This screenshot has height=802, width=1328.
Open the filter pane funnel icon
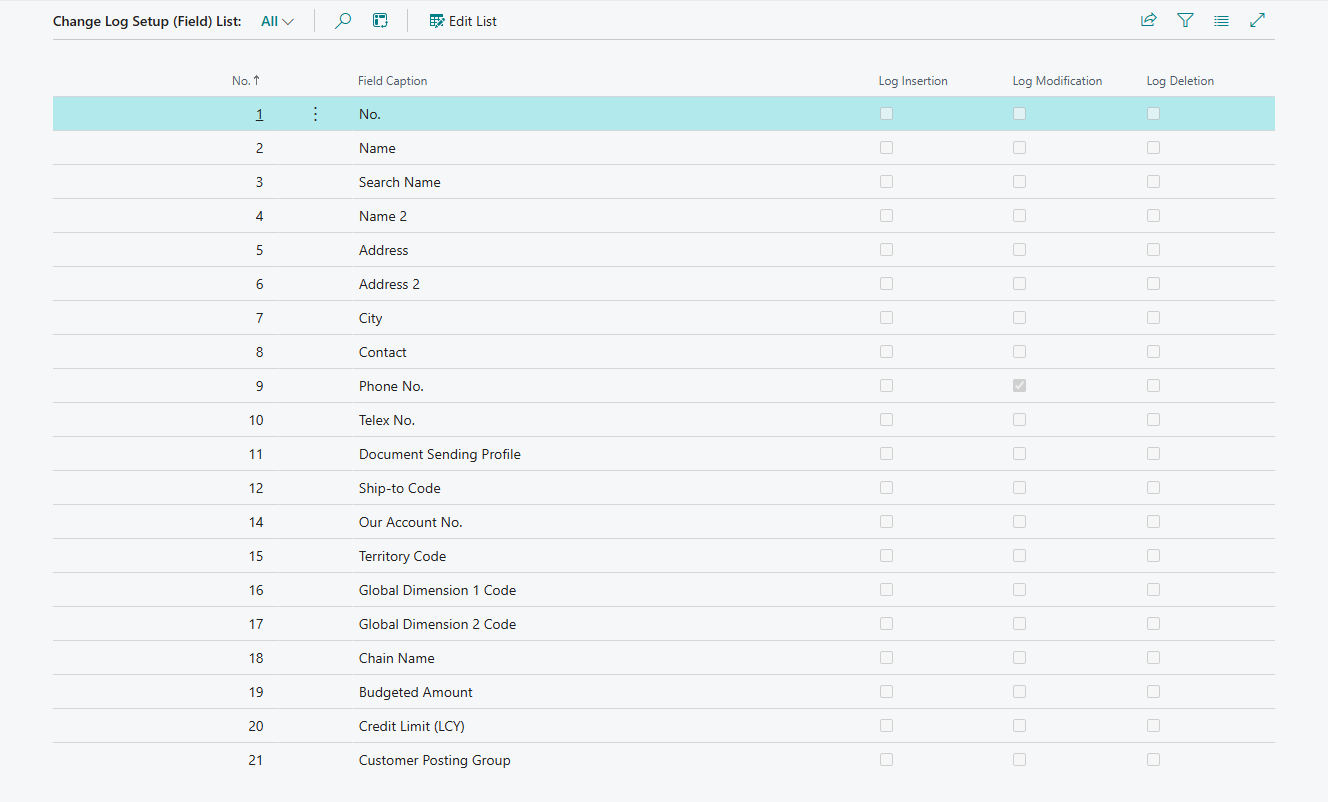(x=1185, y=20)
